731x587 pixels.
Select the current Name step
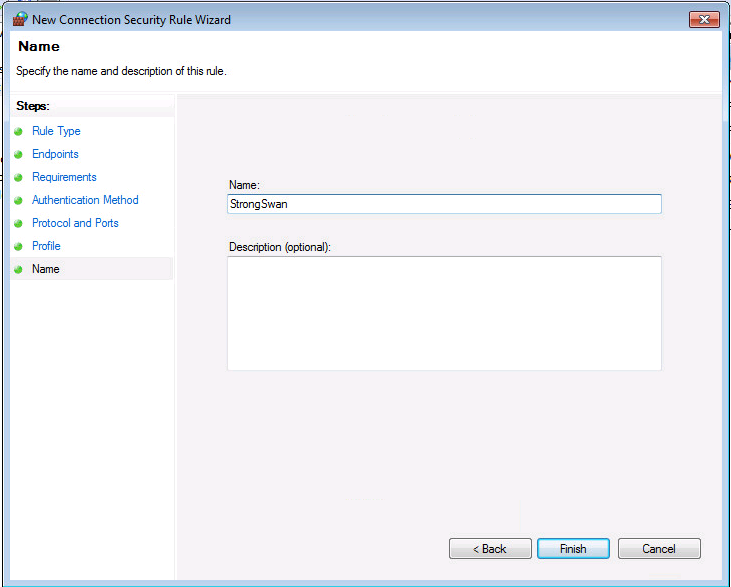(46, 269)
